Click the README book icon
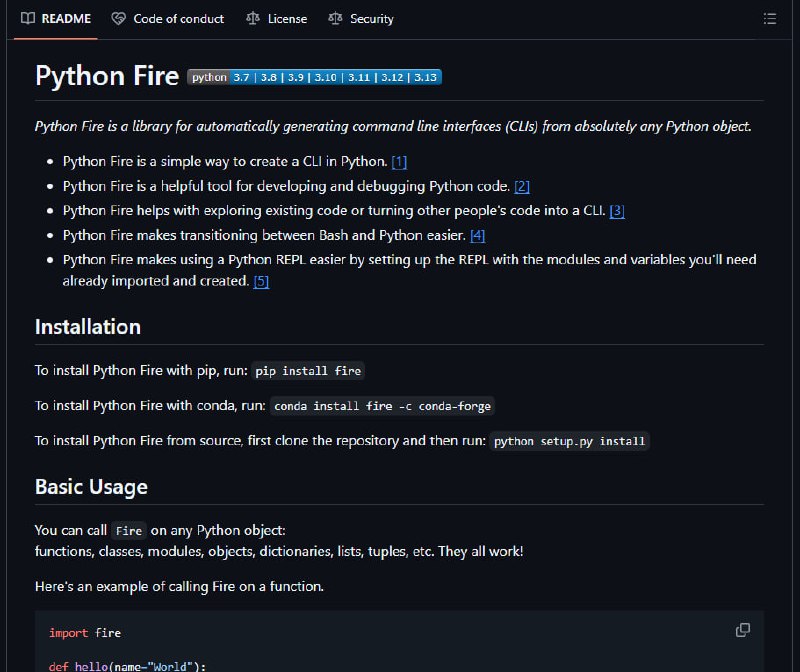Screen dimensions: 800x672 tap(28, 19)
